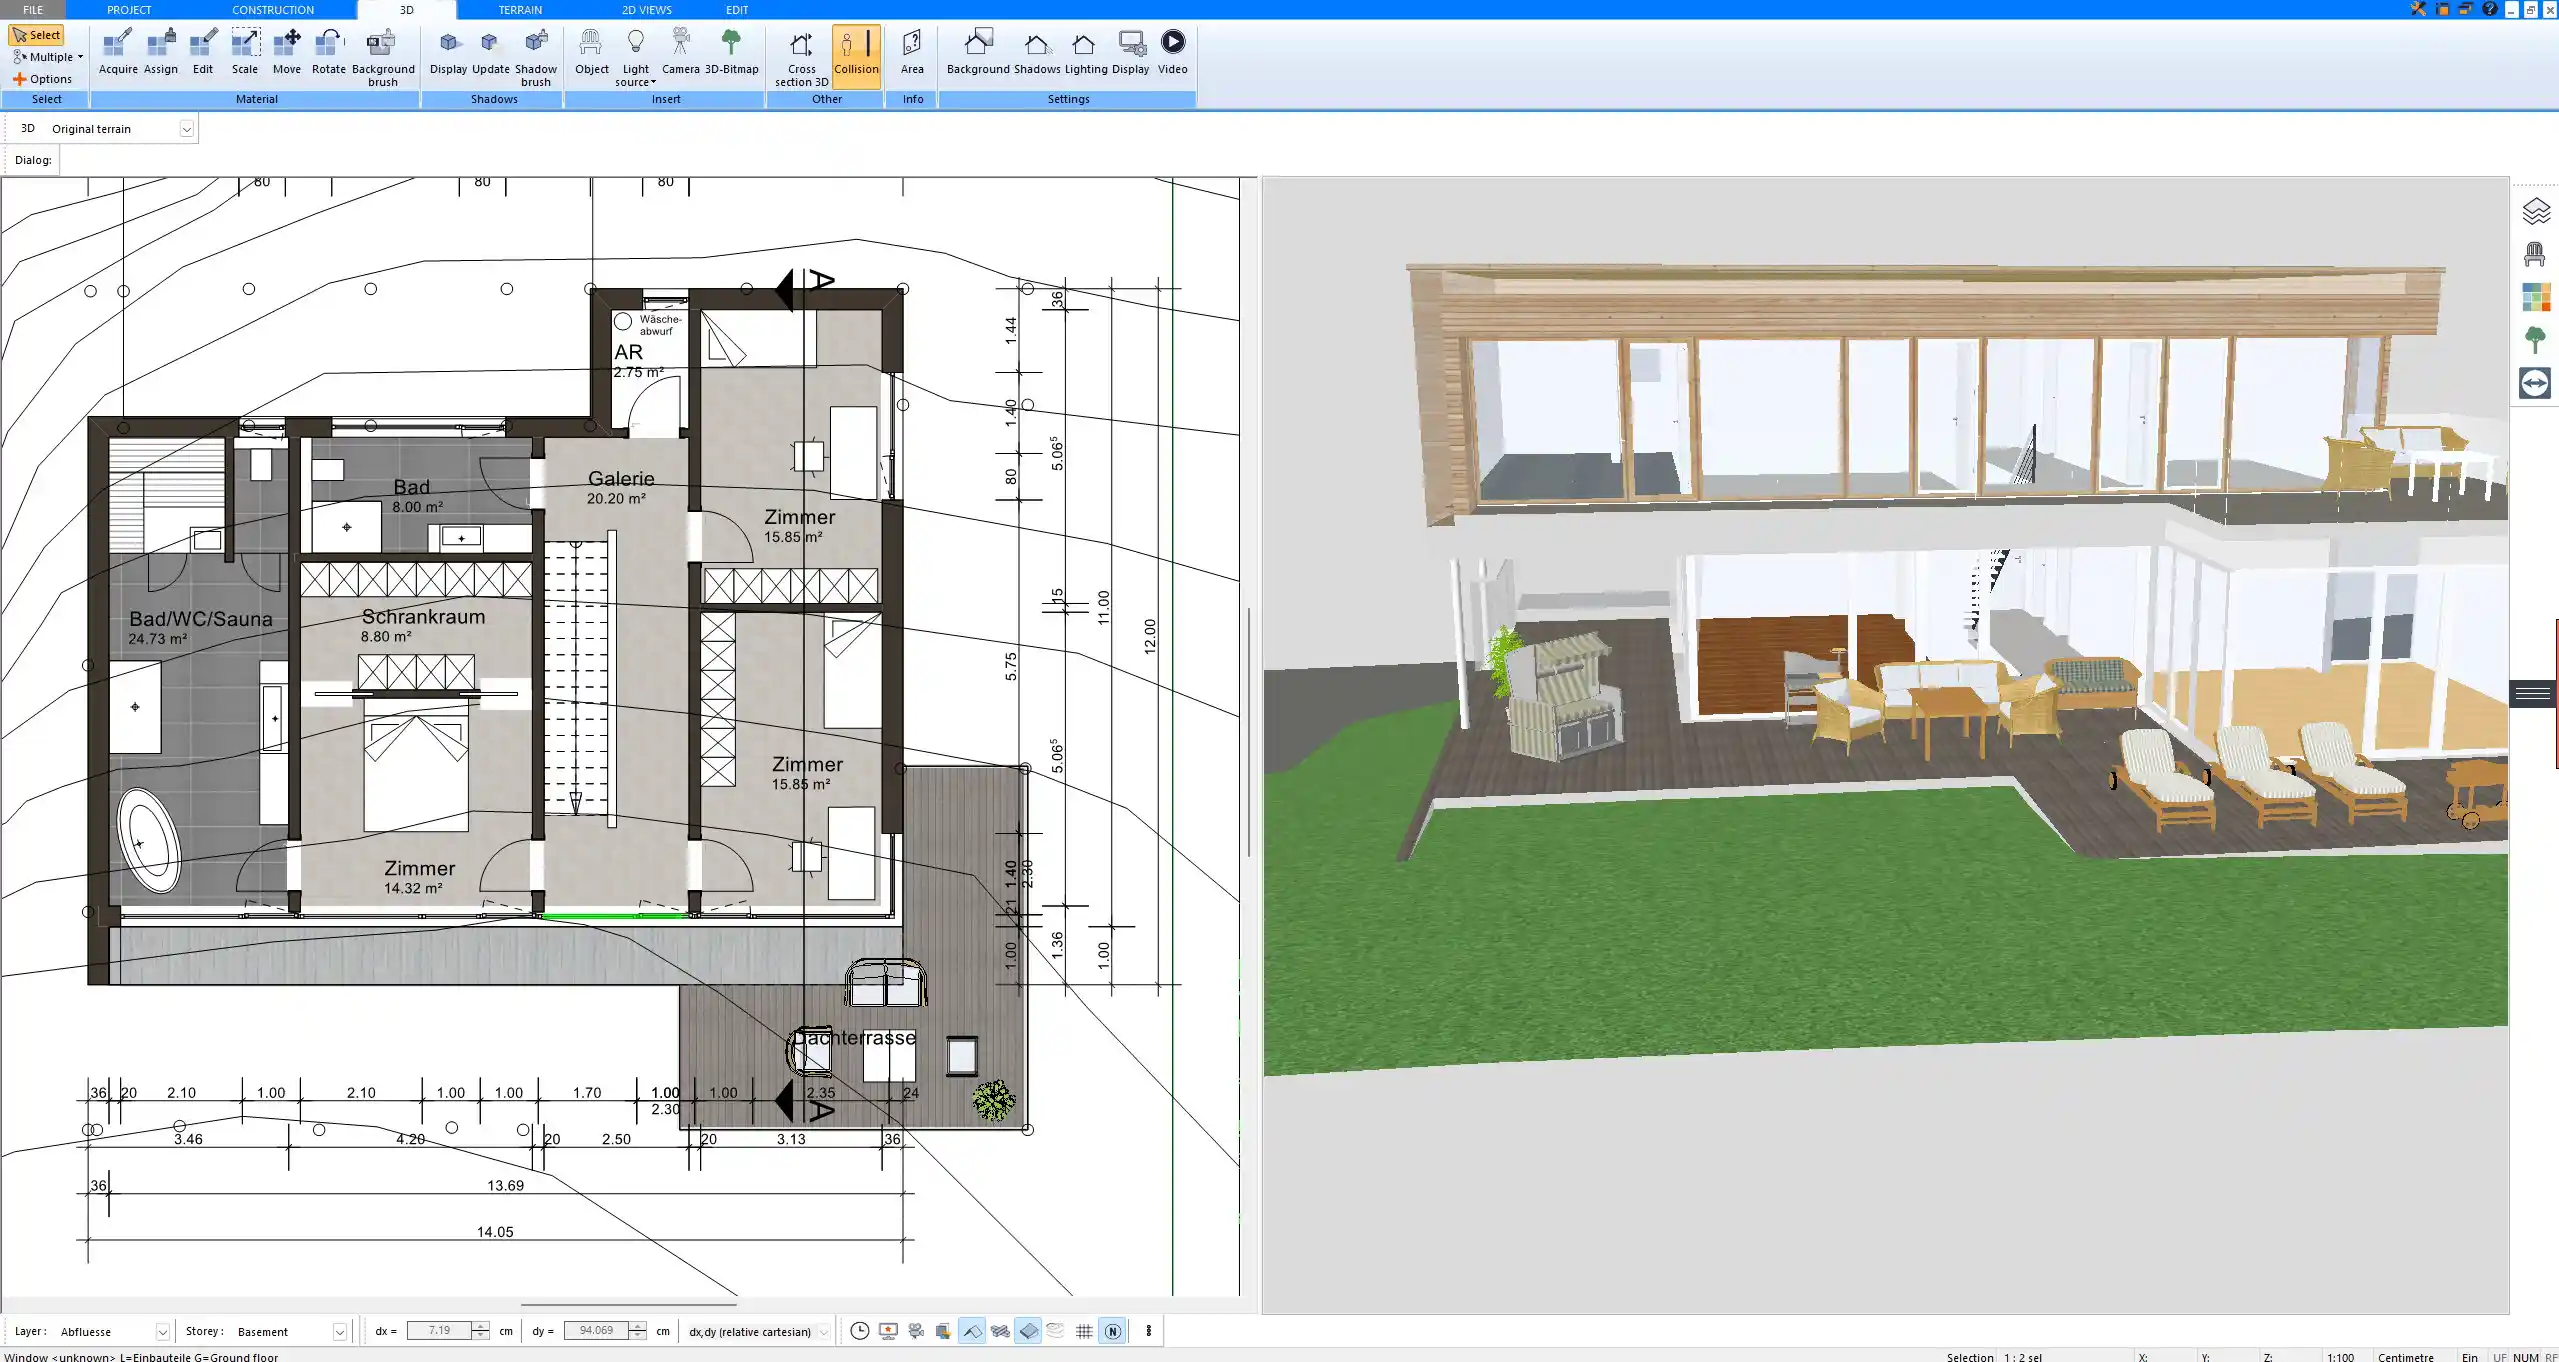Open Lighting settings
Image resolution: width=2559 pixels, height=1362 pixels.
click(x=1085, y=52)
